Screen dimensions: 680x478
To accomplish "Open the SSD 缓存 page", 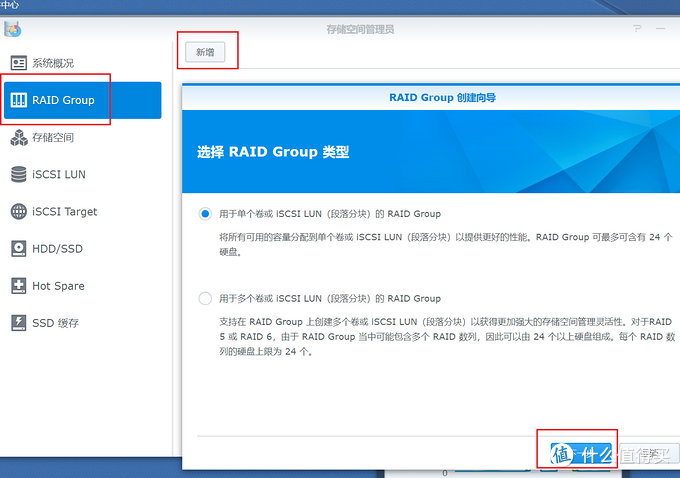I will pyautogui.click(x=82, y=323).
